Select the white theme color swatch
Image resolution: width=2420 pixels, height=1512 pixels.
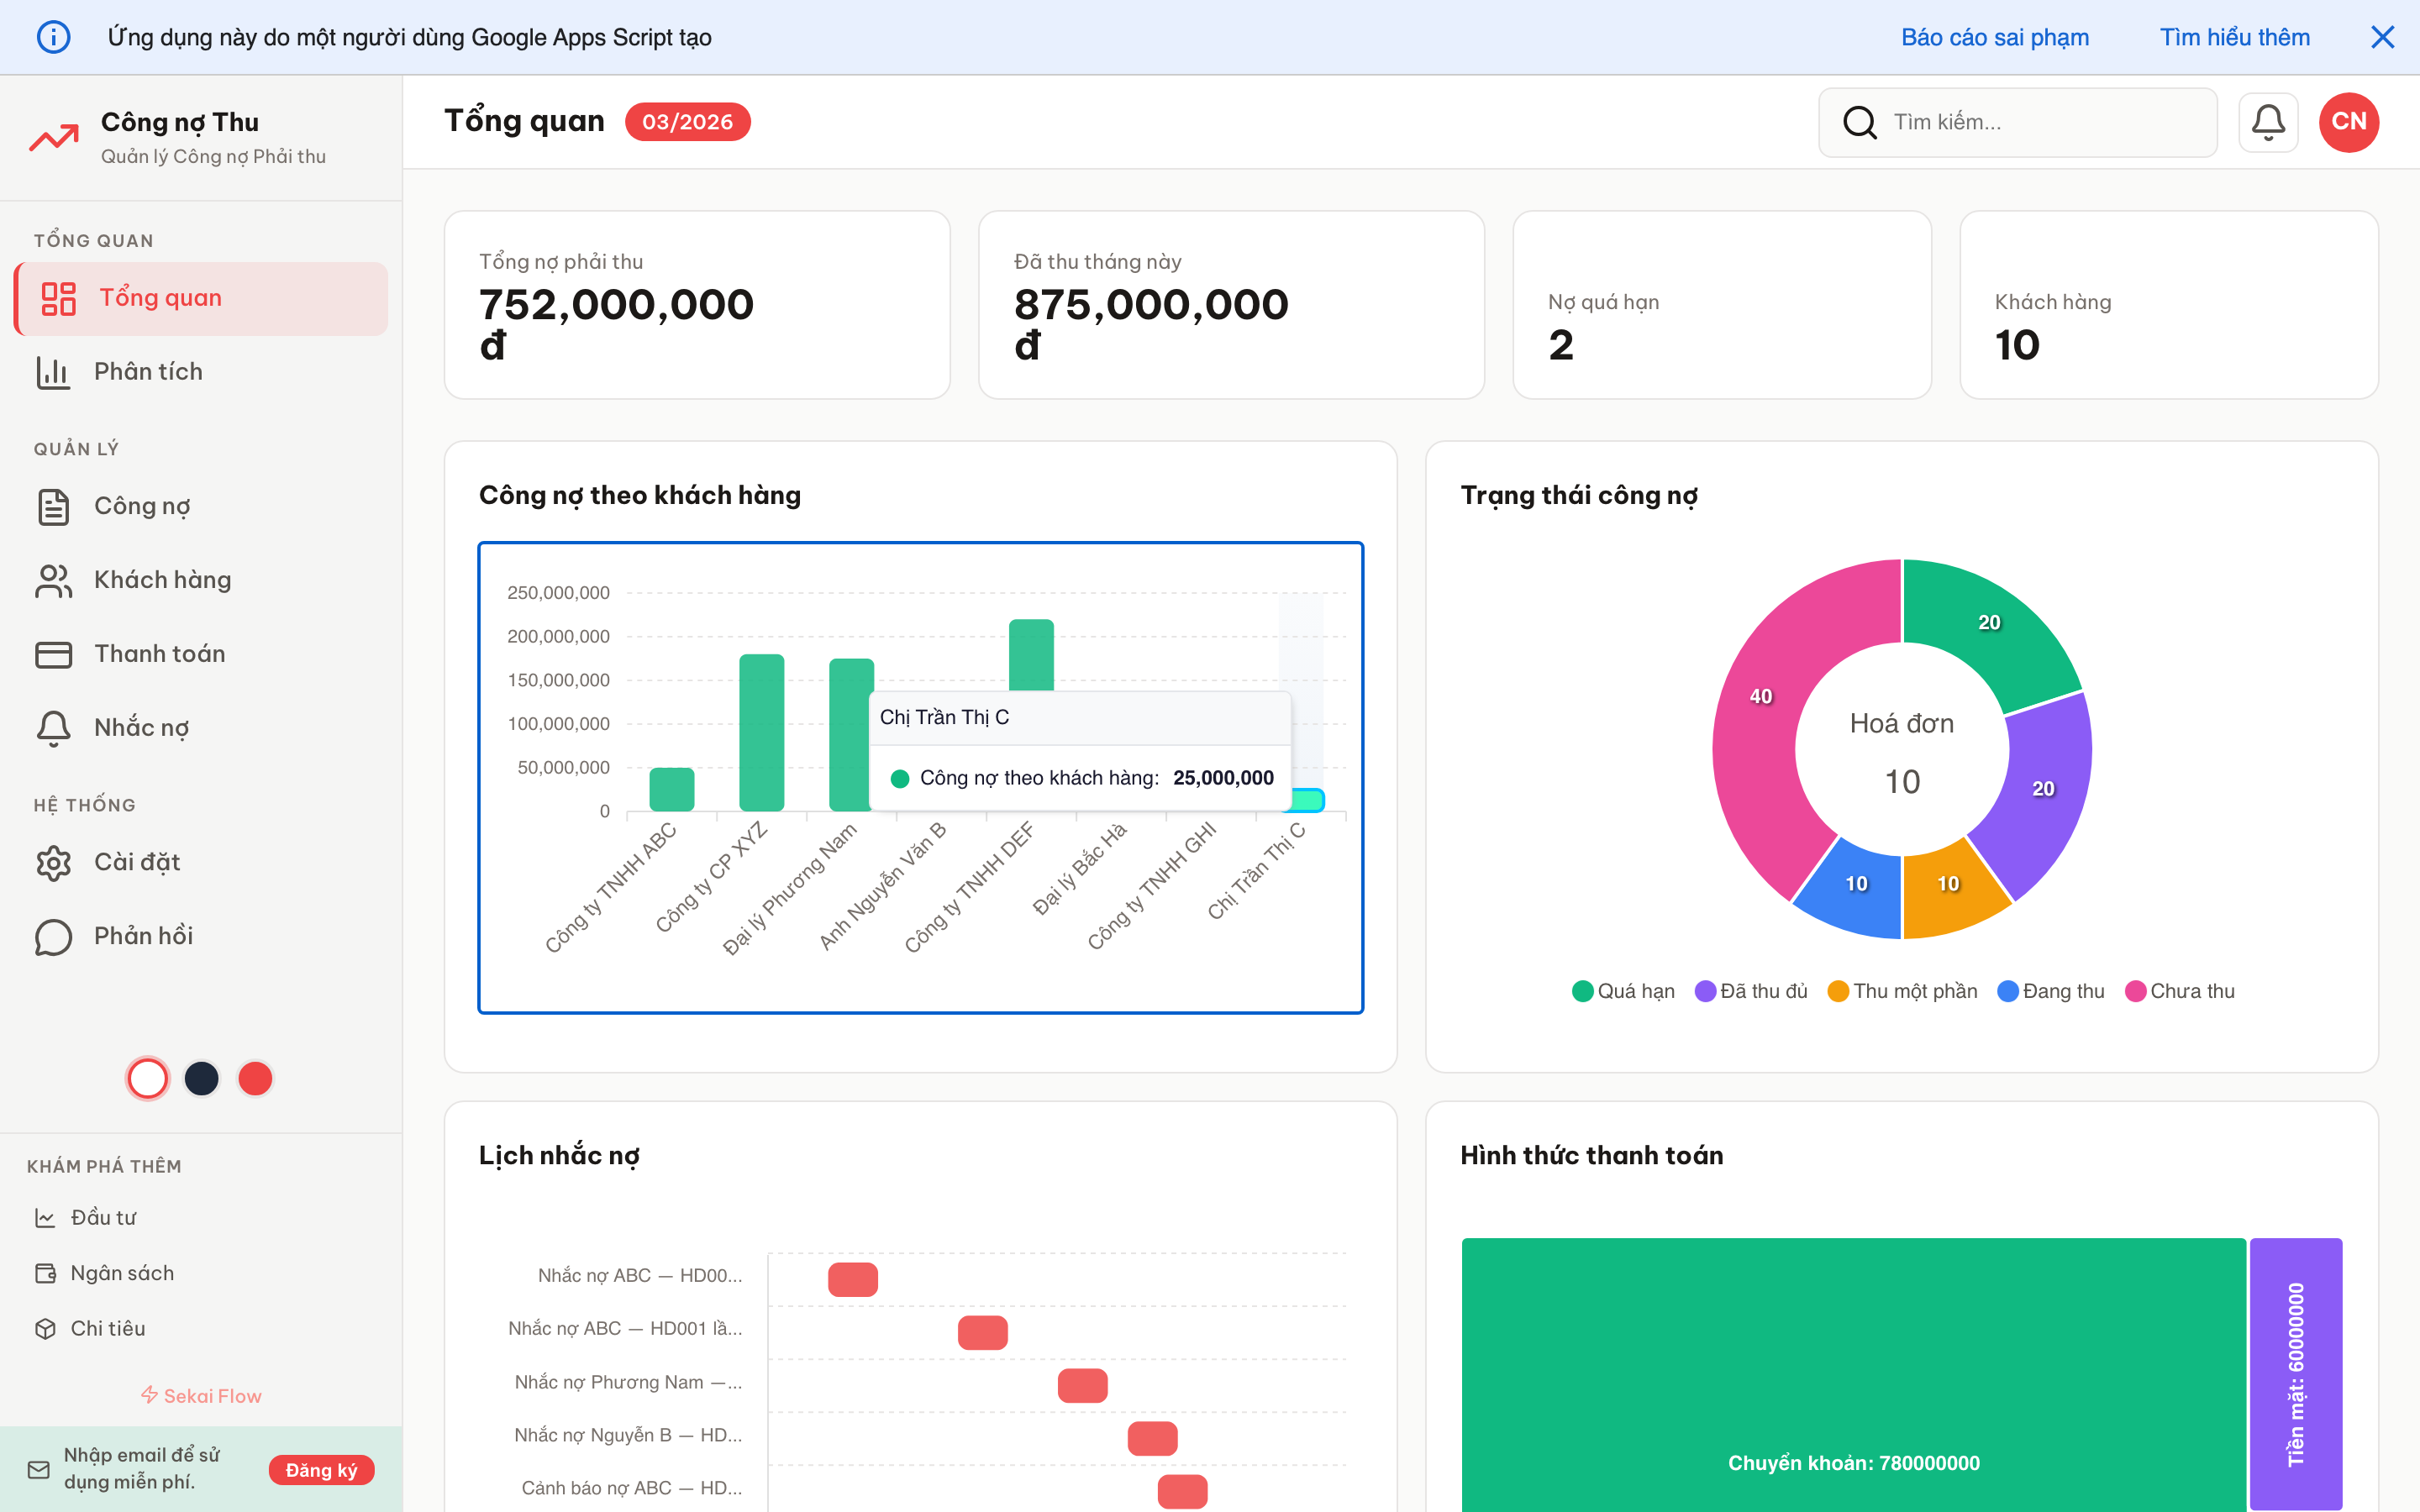point(148,1078)
